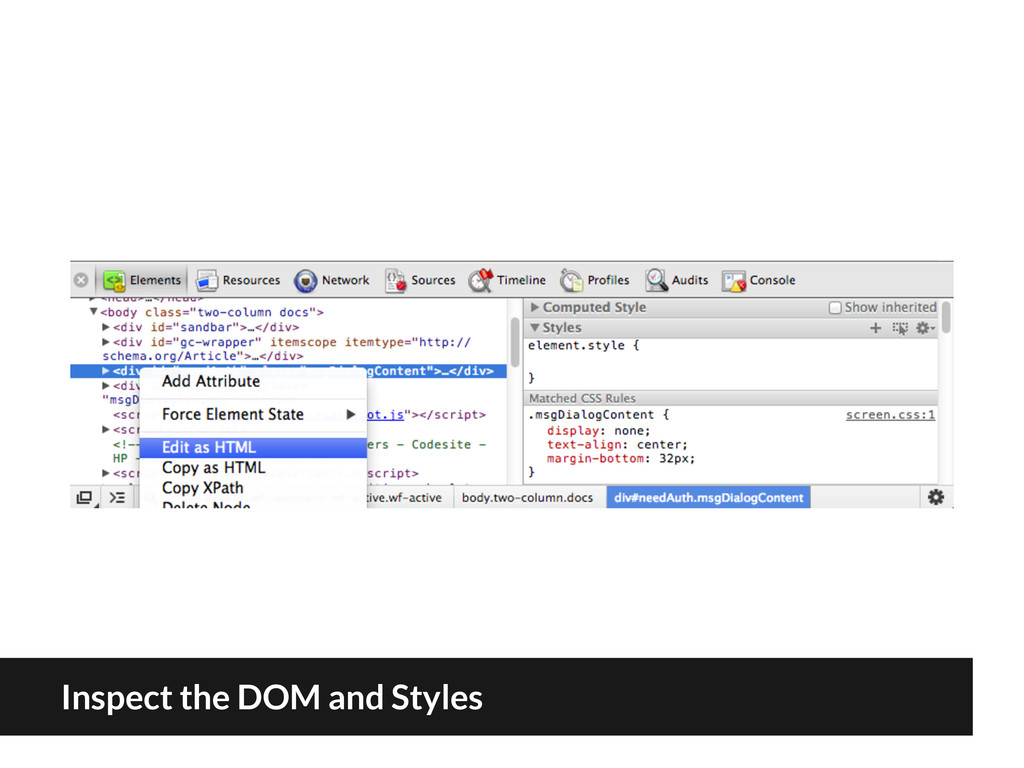
Task: Click the elements tree vertical scrollbar
Action: pyautogui.click(x=515, y=343)
